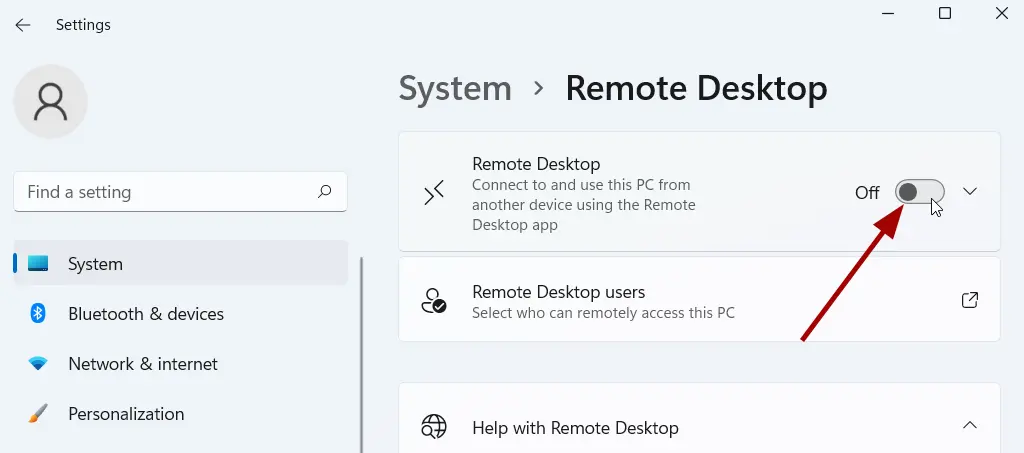Open Bluetooth & devices settings
The width and height of the screenshot is (1024, 453).
click(x=181, y=314)
